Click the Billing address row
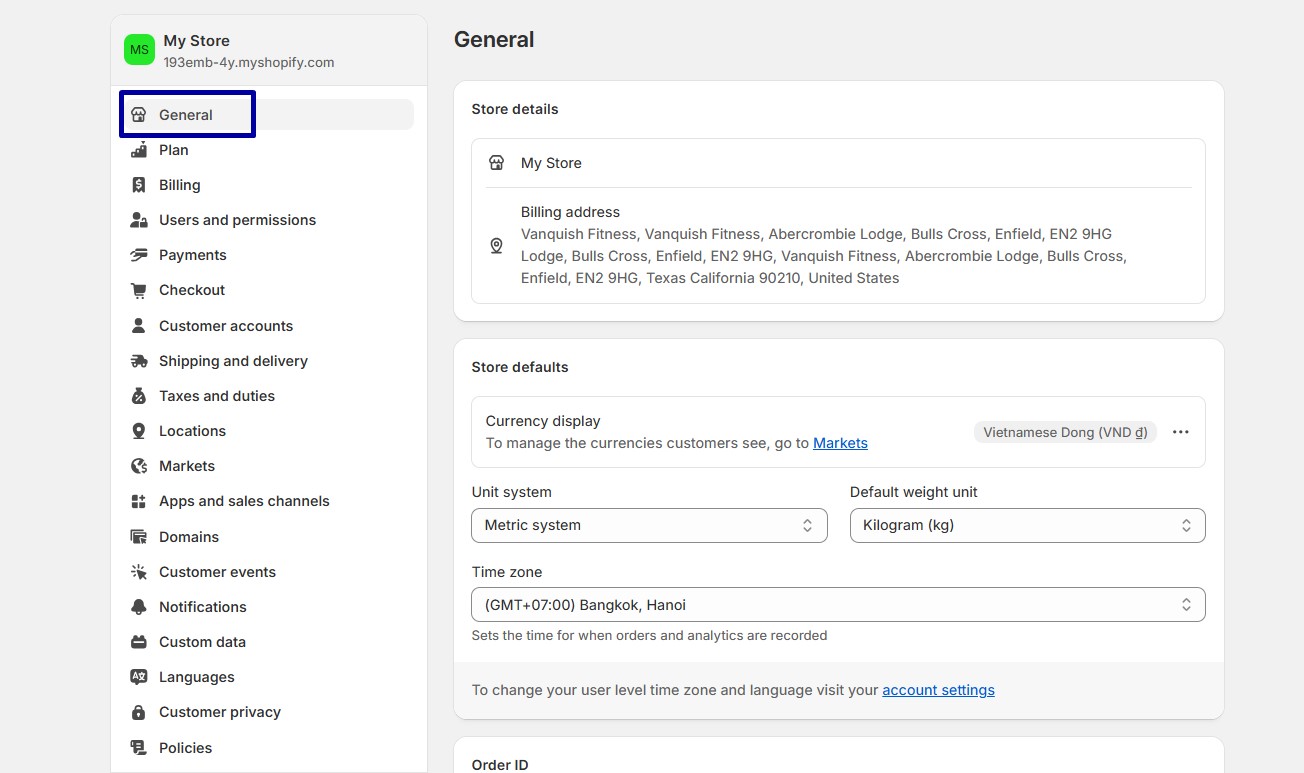This screenshot has height=773, width=1304. (838, 245)
